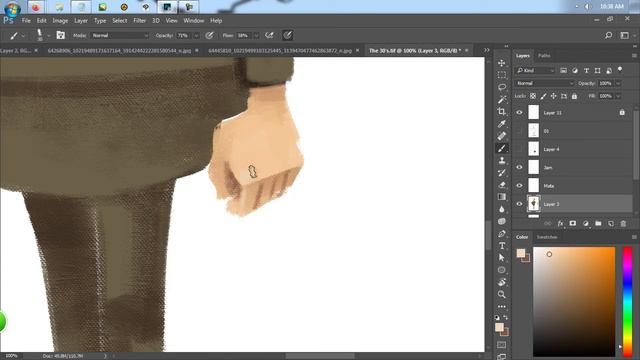
Task: Open the layer blend mode dropdown
Action: coord(544,83)
